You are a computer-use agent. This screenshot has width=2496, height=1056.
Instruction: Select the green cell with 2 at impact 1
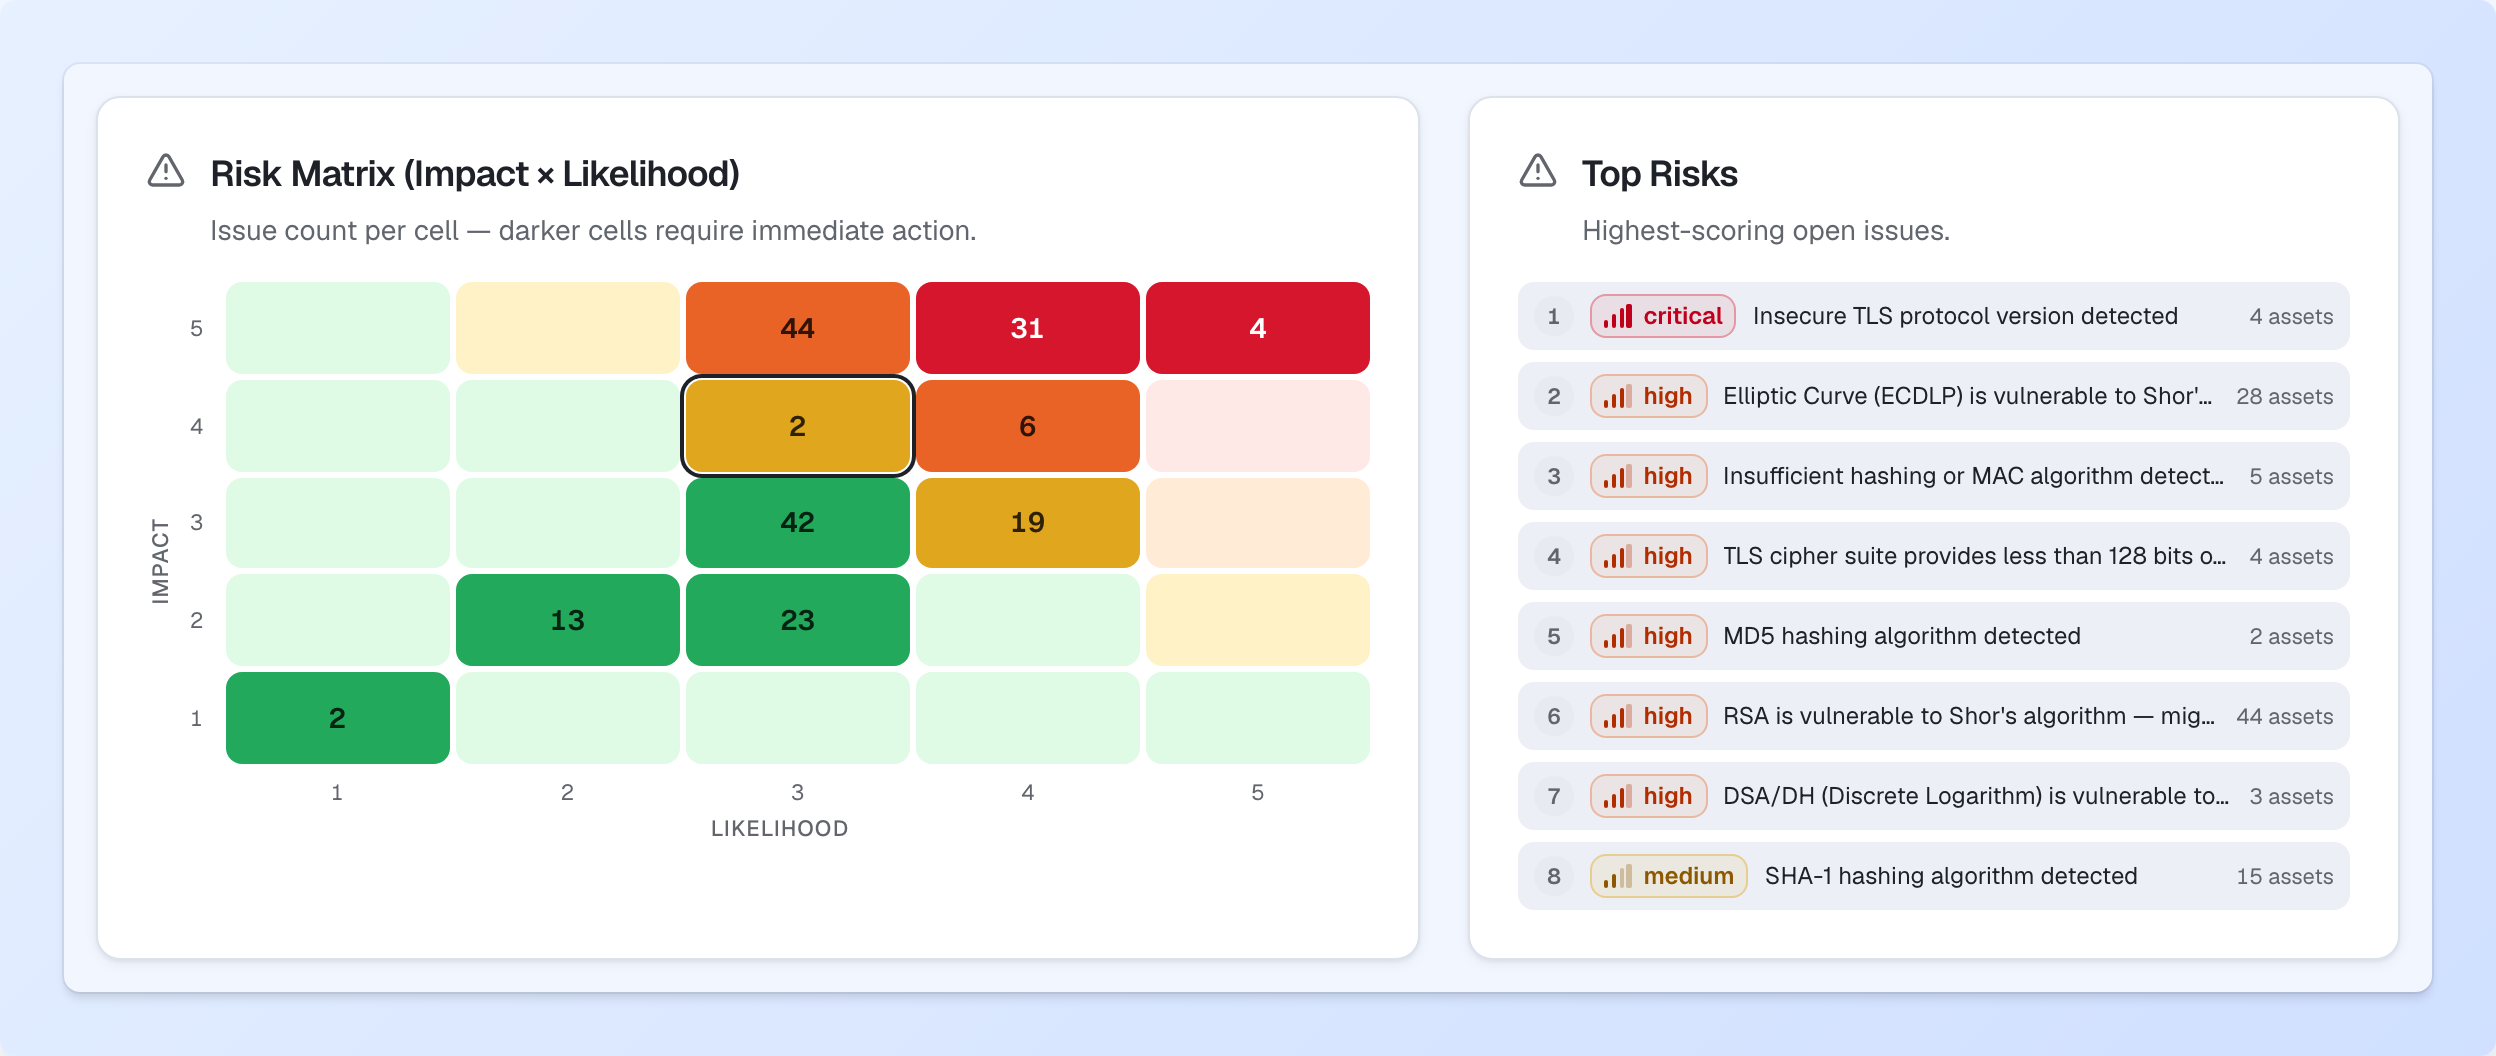pyautogui.click(x=337, y=718)
